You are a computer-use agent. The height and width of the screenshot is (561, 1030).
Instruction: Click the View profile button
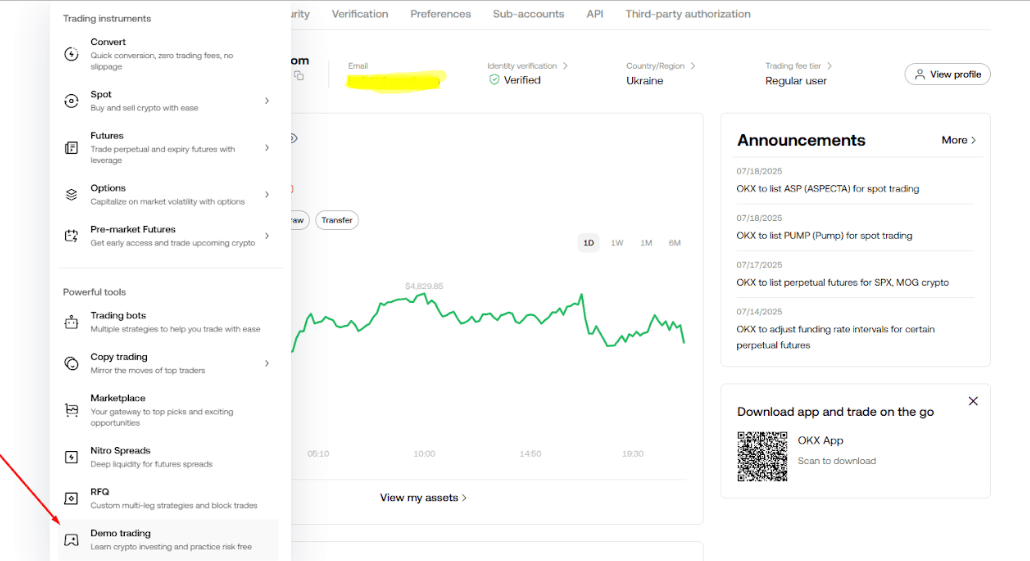pyautogui.click(x=947, y=74)
